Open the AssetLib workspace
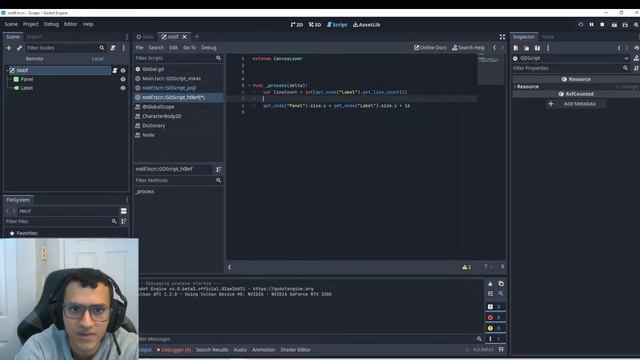 coord(367,24)
